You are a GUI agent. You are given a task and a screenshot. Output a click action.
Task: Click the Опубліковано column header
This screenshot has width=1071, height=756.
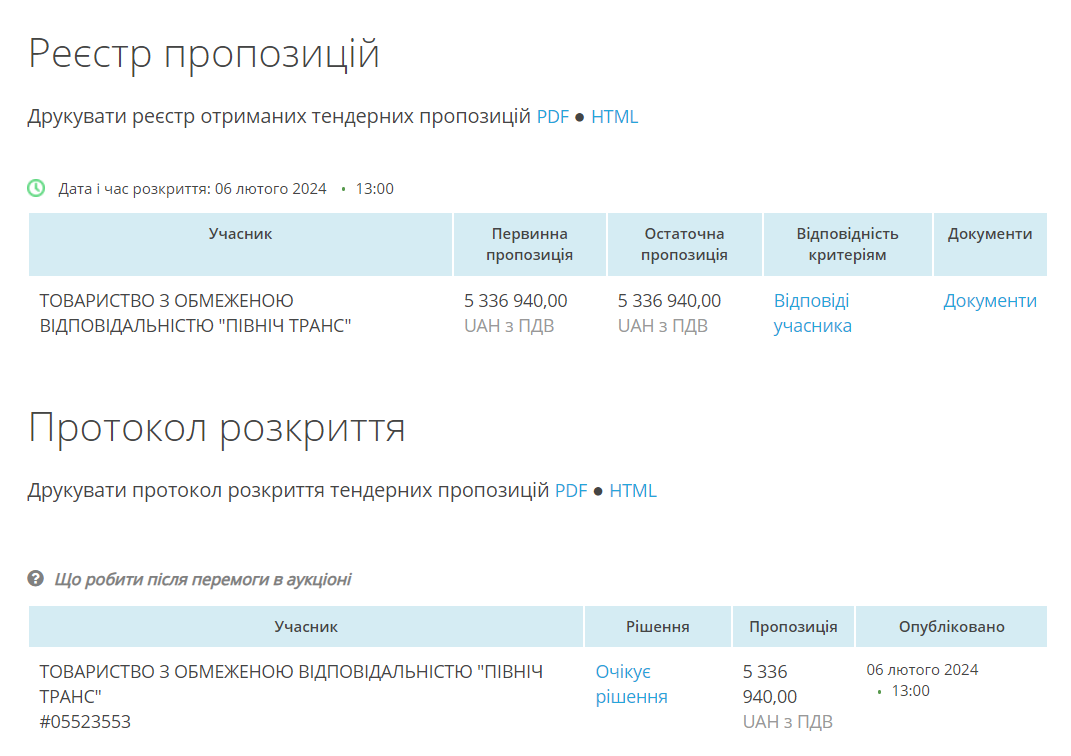point(951,626)
